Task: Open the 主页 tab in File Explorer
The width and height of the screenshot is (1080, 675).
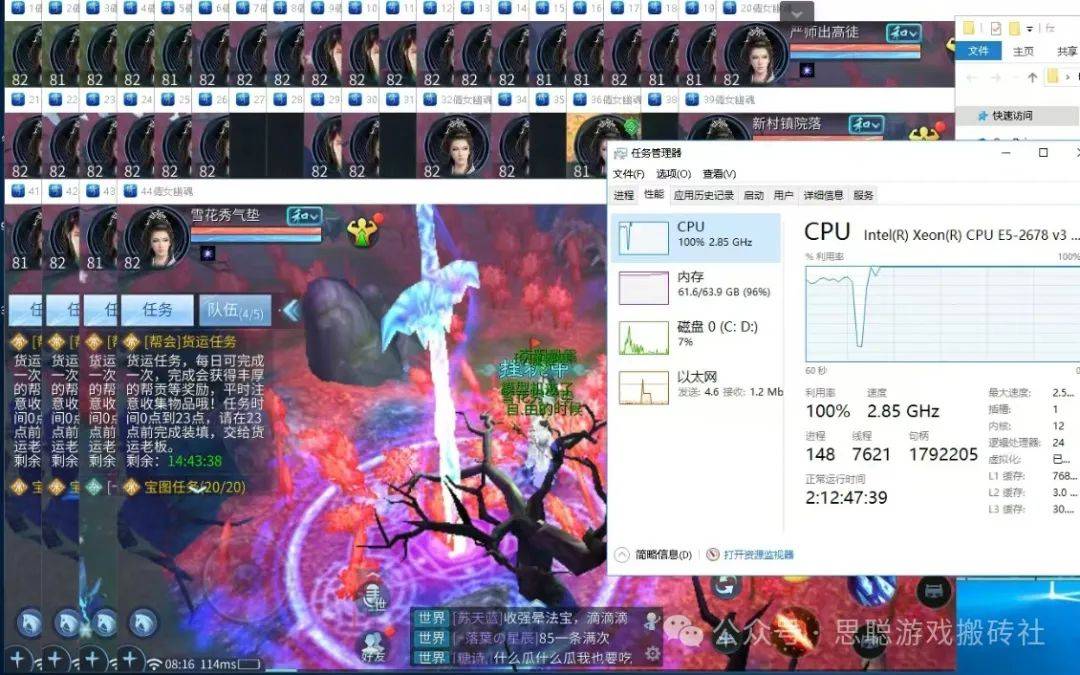Action: click(x=1023, y=51)
